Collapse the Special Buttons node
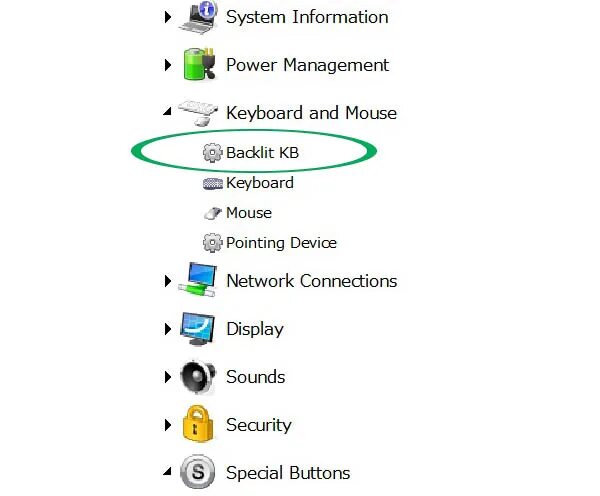Screen dimensions: 600x496 [x=167, y=473]
